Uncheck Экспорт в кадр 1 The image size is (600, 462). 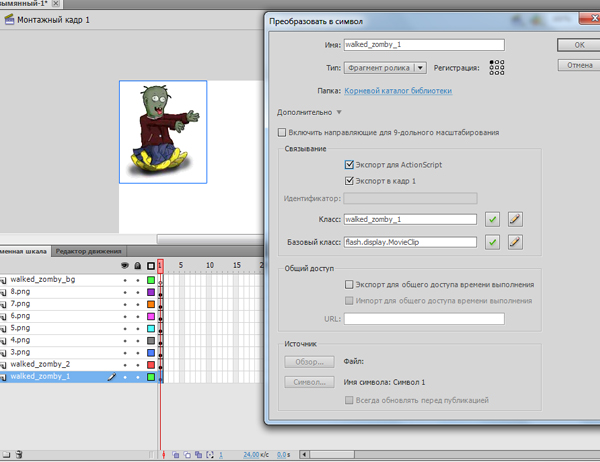(x=349, y=181)
